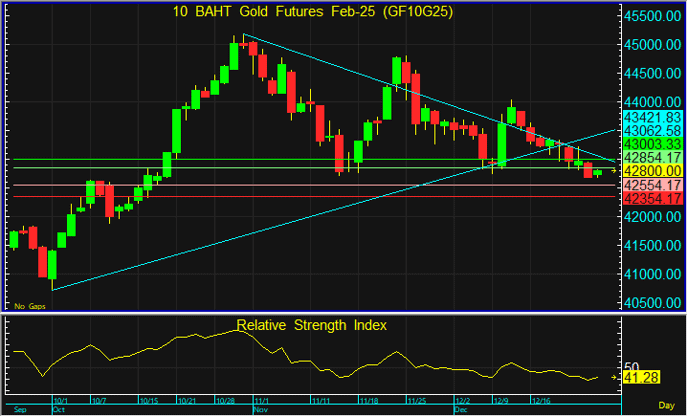Click the arrow beside RSI value 41.28
This screenshot has width=688, height=417.
(613, 377)
